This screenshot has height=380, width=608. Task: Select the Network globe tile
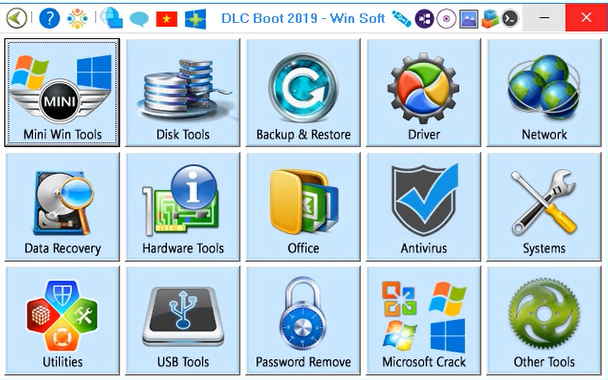tap(544, 92)
